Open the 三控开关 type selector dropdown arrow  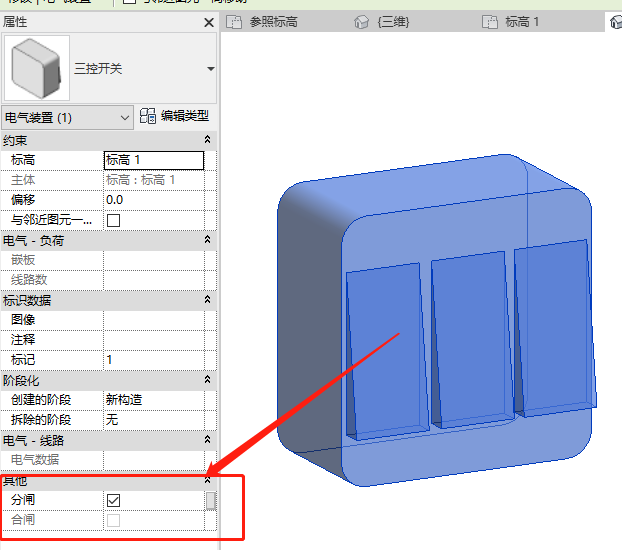tap(211, 69)
